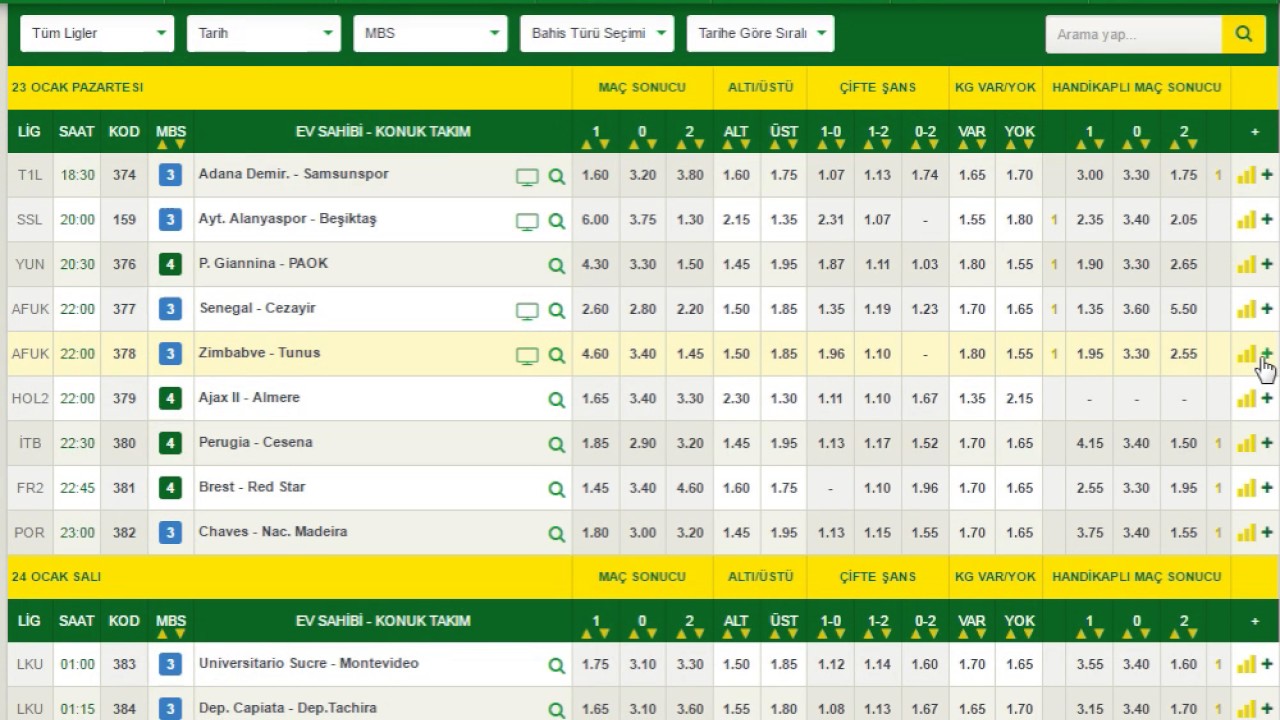
Task: Open the Tarihe Göre Sıralı sort dropdown
Action: click(x=760, y=34)
